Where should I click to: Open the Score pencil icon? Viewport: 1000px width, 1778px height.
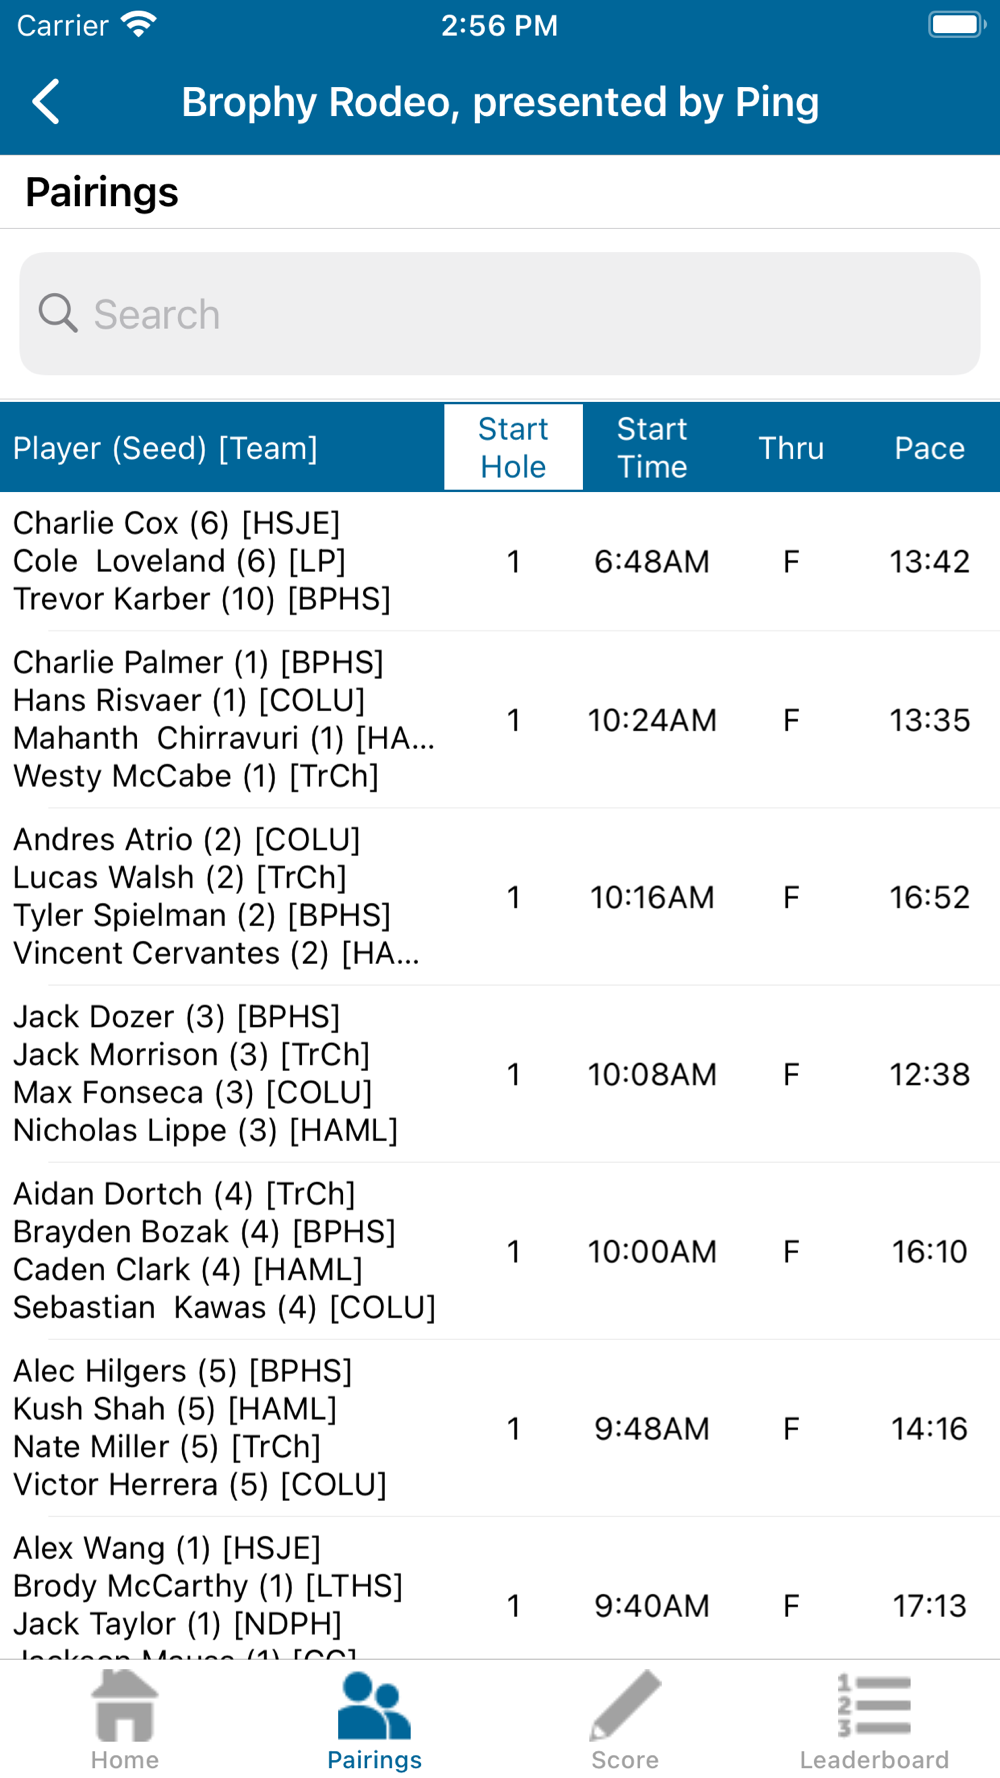pos(625,1706)
